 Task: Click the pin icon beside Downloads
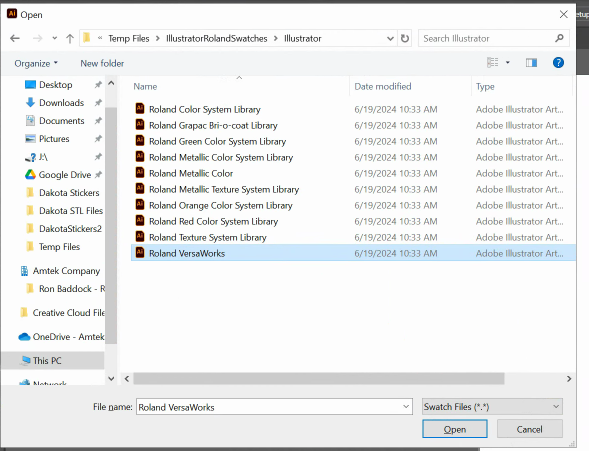point(98,102)
